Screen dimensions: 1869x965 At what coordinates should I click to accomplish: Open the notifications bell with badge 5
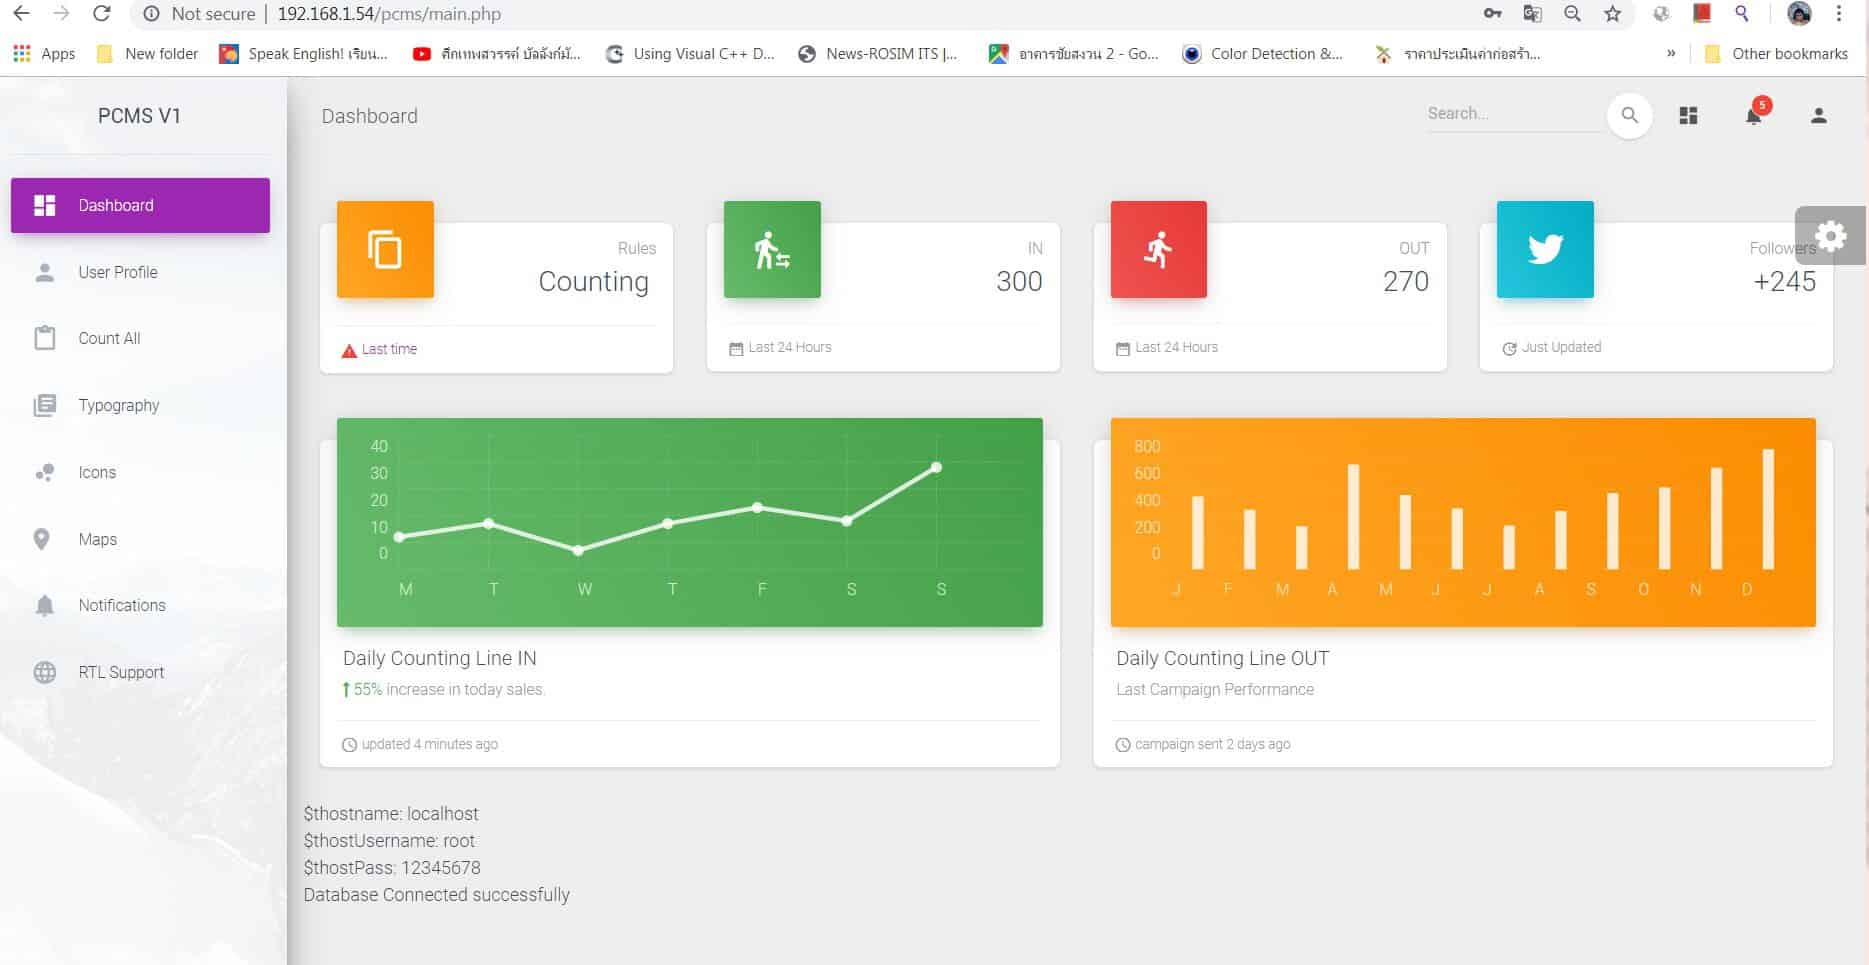tap(1753, 115)
